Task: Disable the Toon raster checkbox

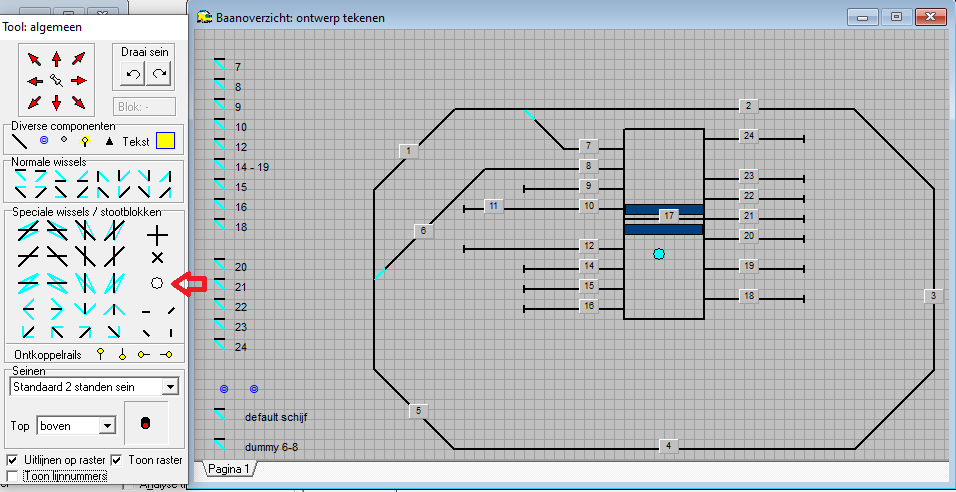Action: coord(117,460)
